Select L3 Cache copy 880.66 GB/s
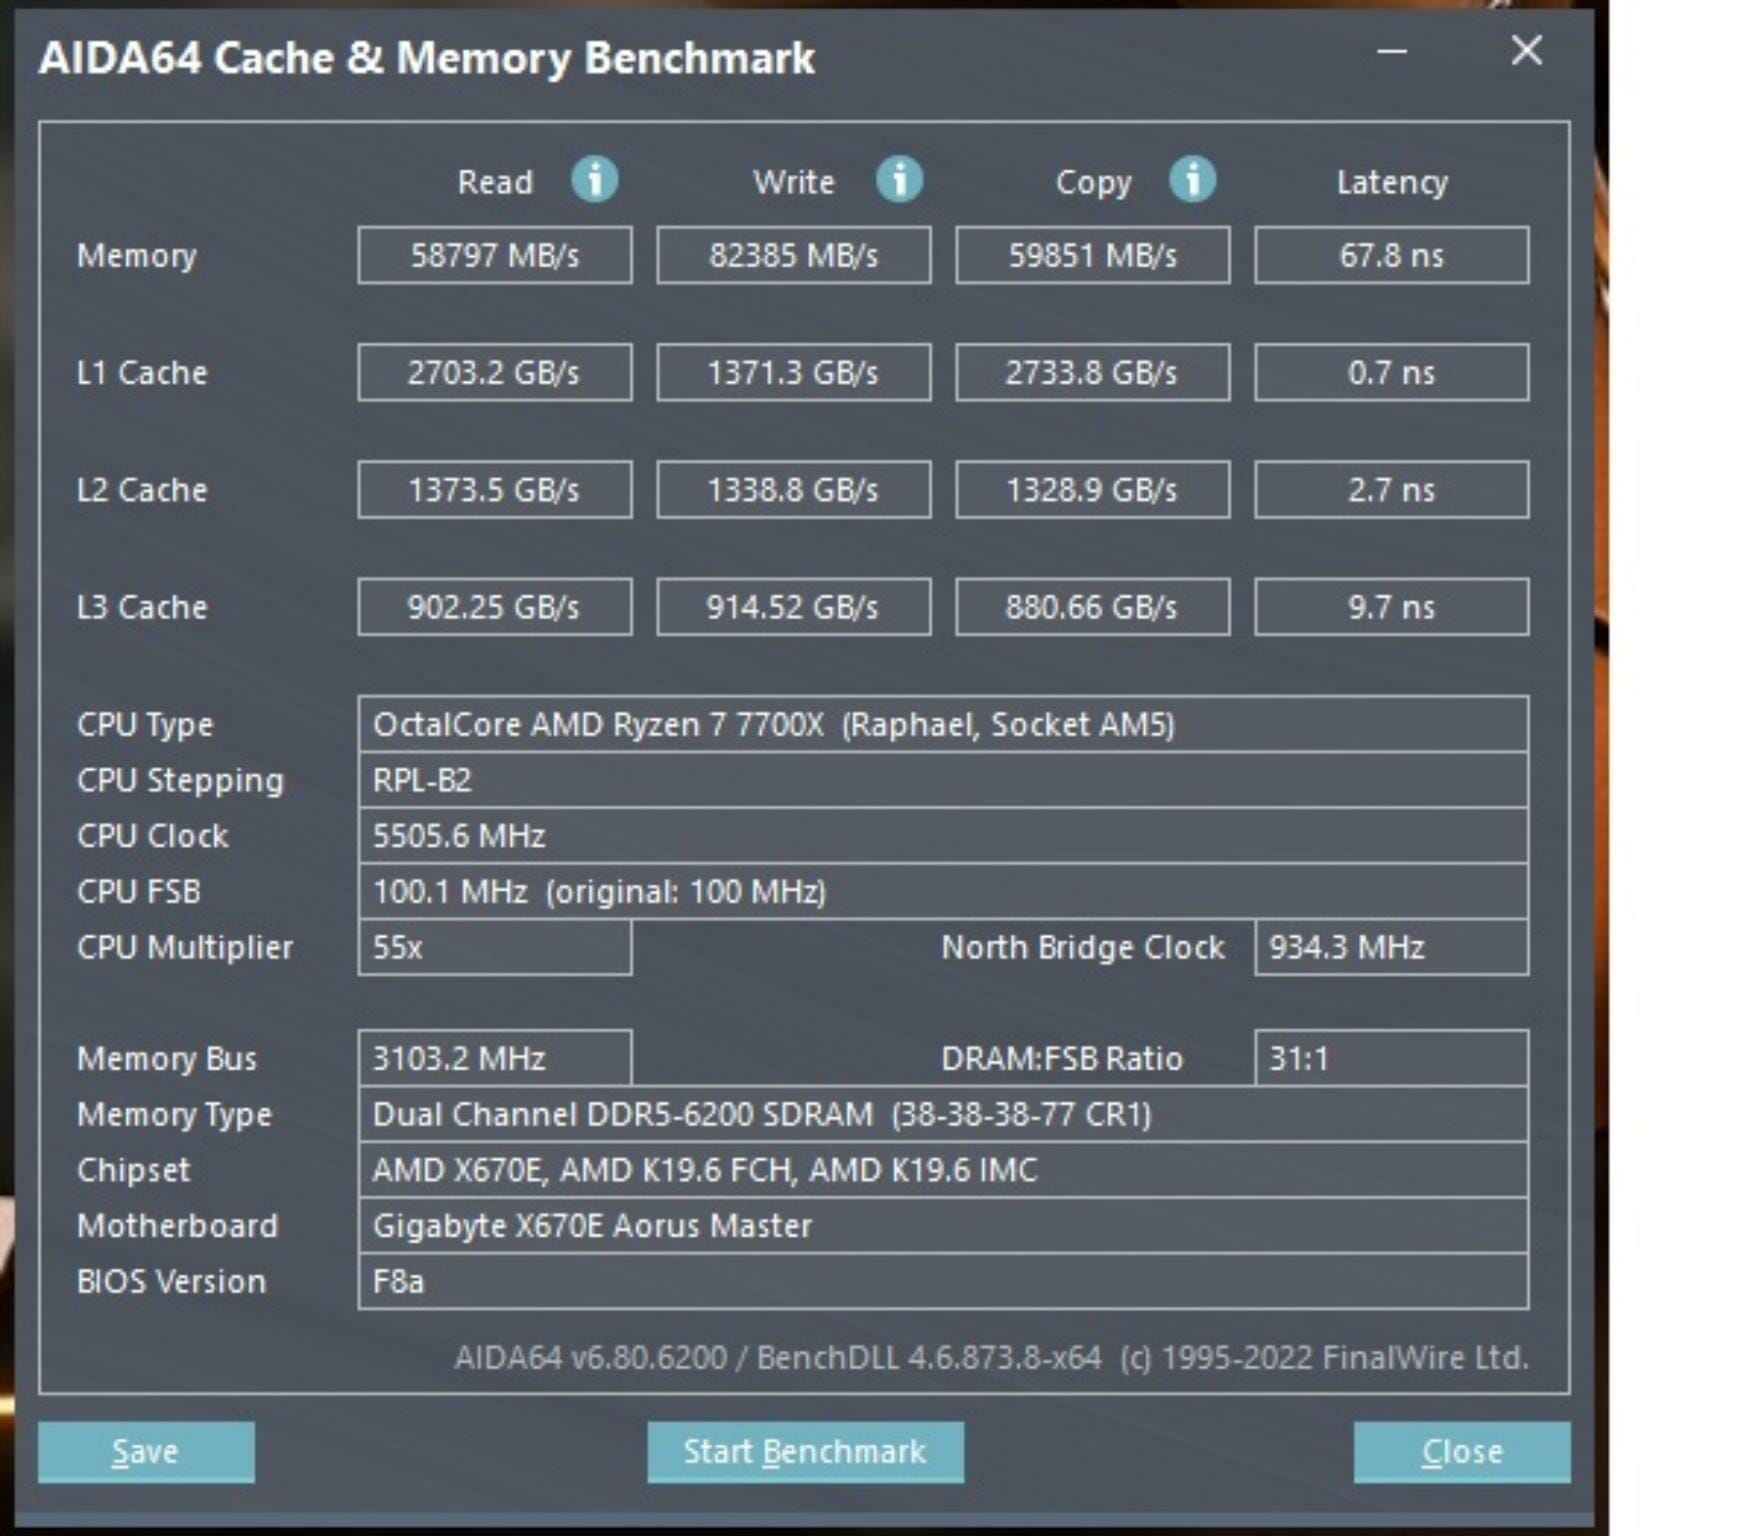The width and height of the screenshot is (1741, 1536). tap(1093, 606)
